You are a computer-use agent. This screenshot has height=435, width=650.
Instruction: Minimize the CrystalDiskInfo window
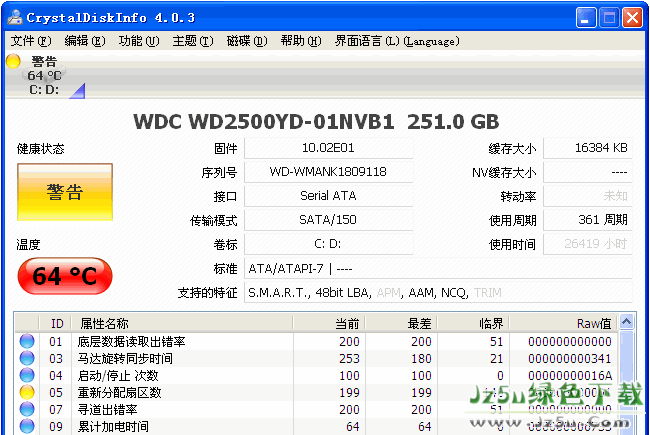(x=586, y=18)
